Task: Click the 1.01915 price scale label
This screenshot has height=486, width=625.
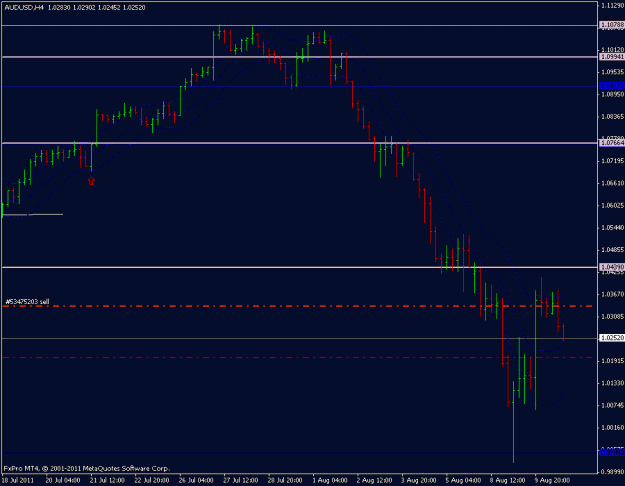Action: (613, 361)
